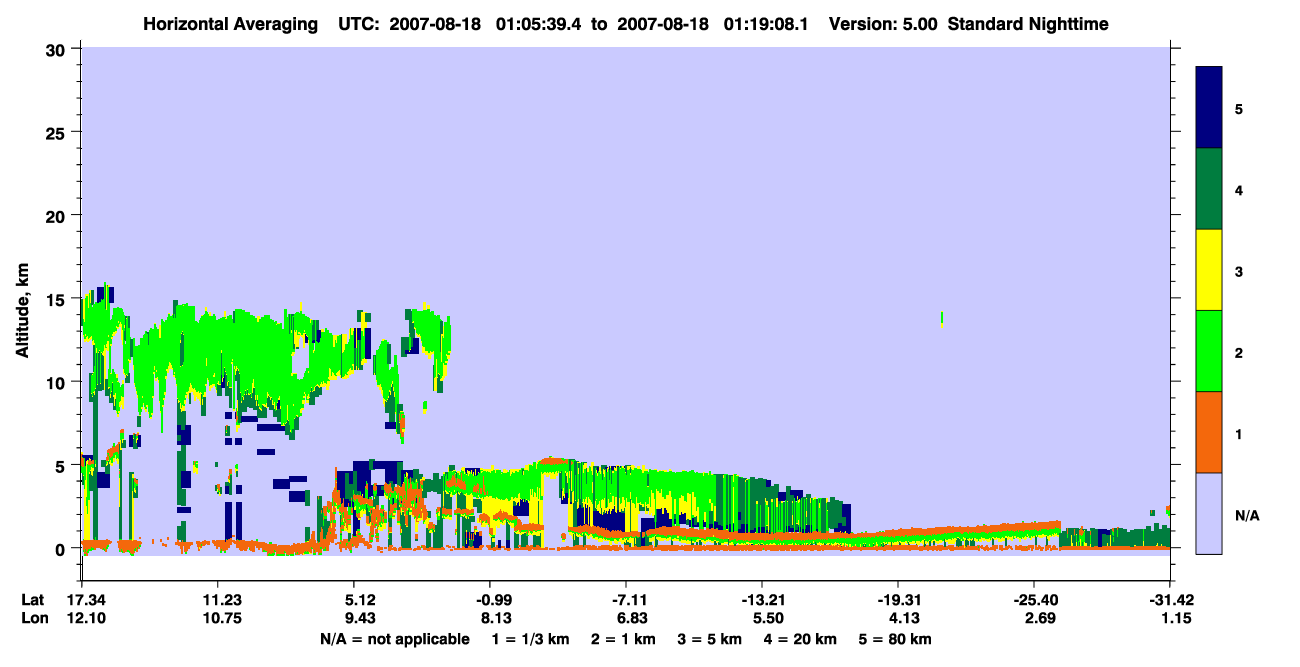Click longitude value '5.50'
Screen dimensions: 1300x667
tap(767, 619)
